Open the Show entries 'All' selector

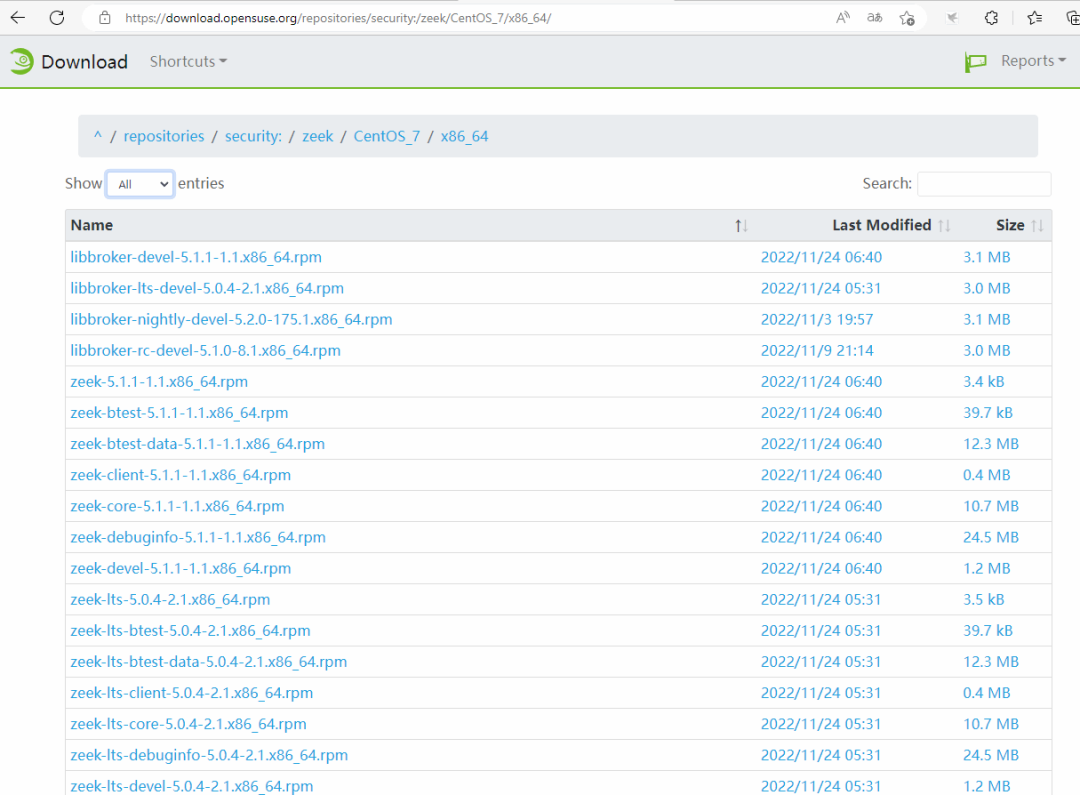click(140, 184)
